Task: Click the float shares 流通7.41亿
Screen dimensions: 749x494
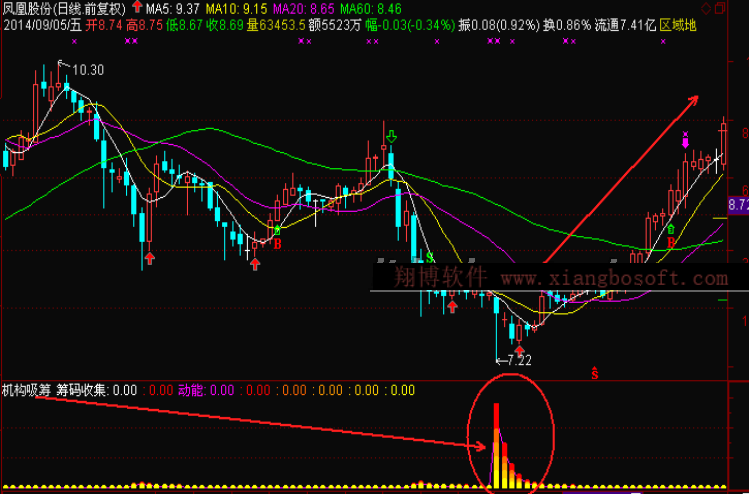Action: [625, 25]
